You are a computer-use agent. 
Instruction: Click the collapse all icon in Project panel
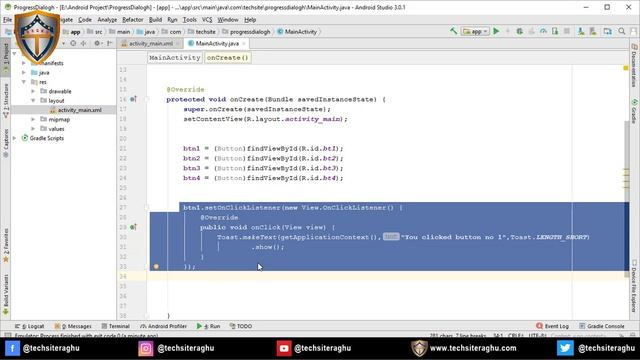click(84, 43)
